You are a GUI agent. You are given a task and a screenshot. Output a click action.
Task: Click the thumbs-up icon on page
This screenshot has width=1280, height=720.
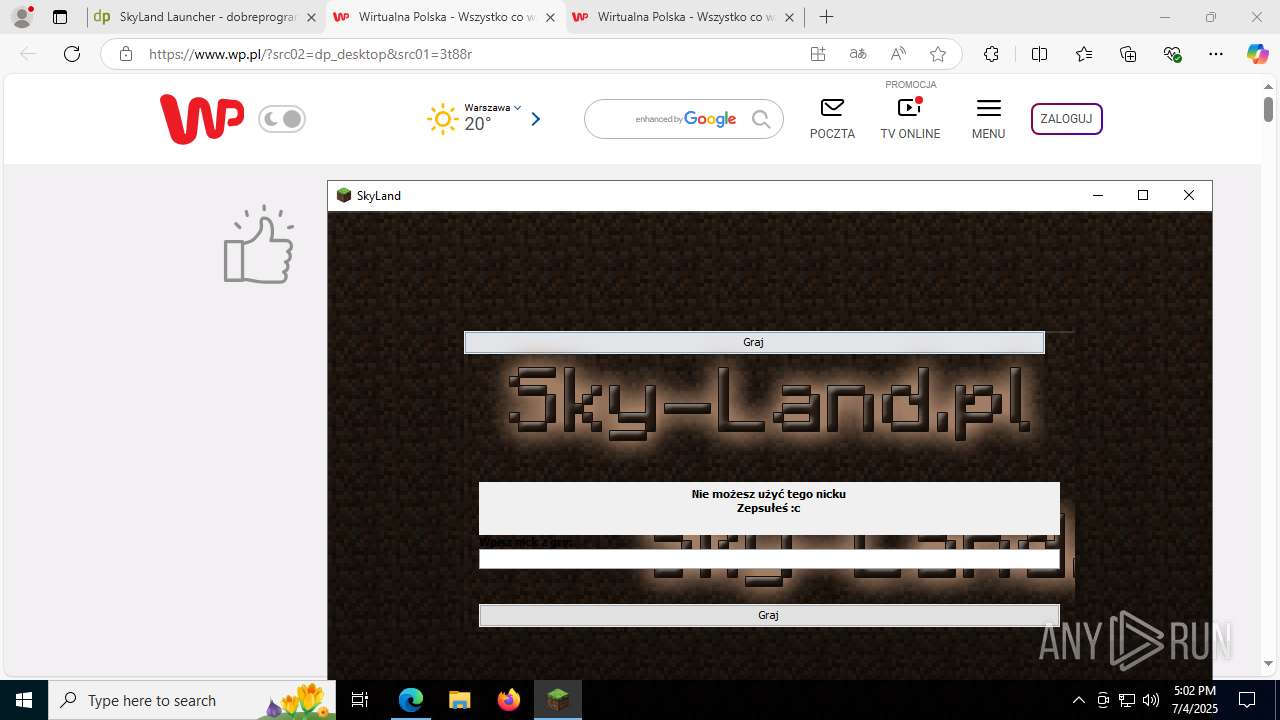pos(259,245)
